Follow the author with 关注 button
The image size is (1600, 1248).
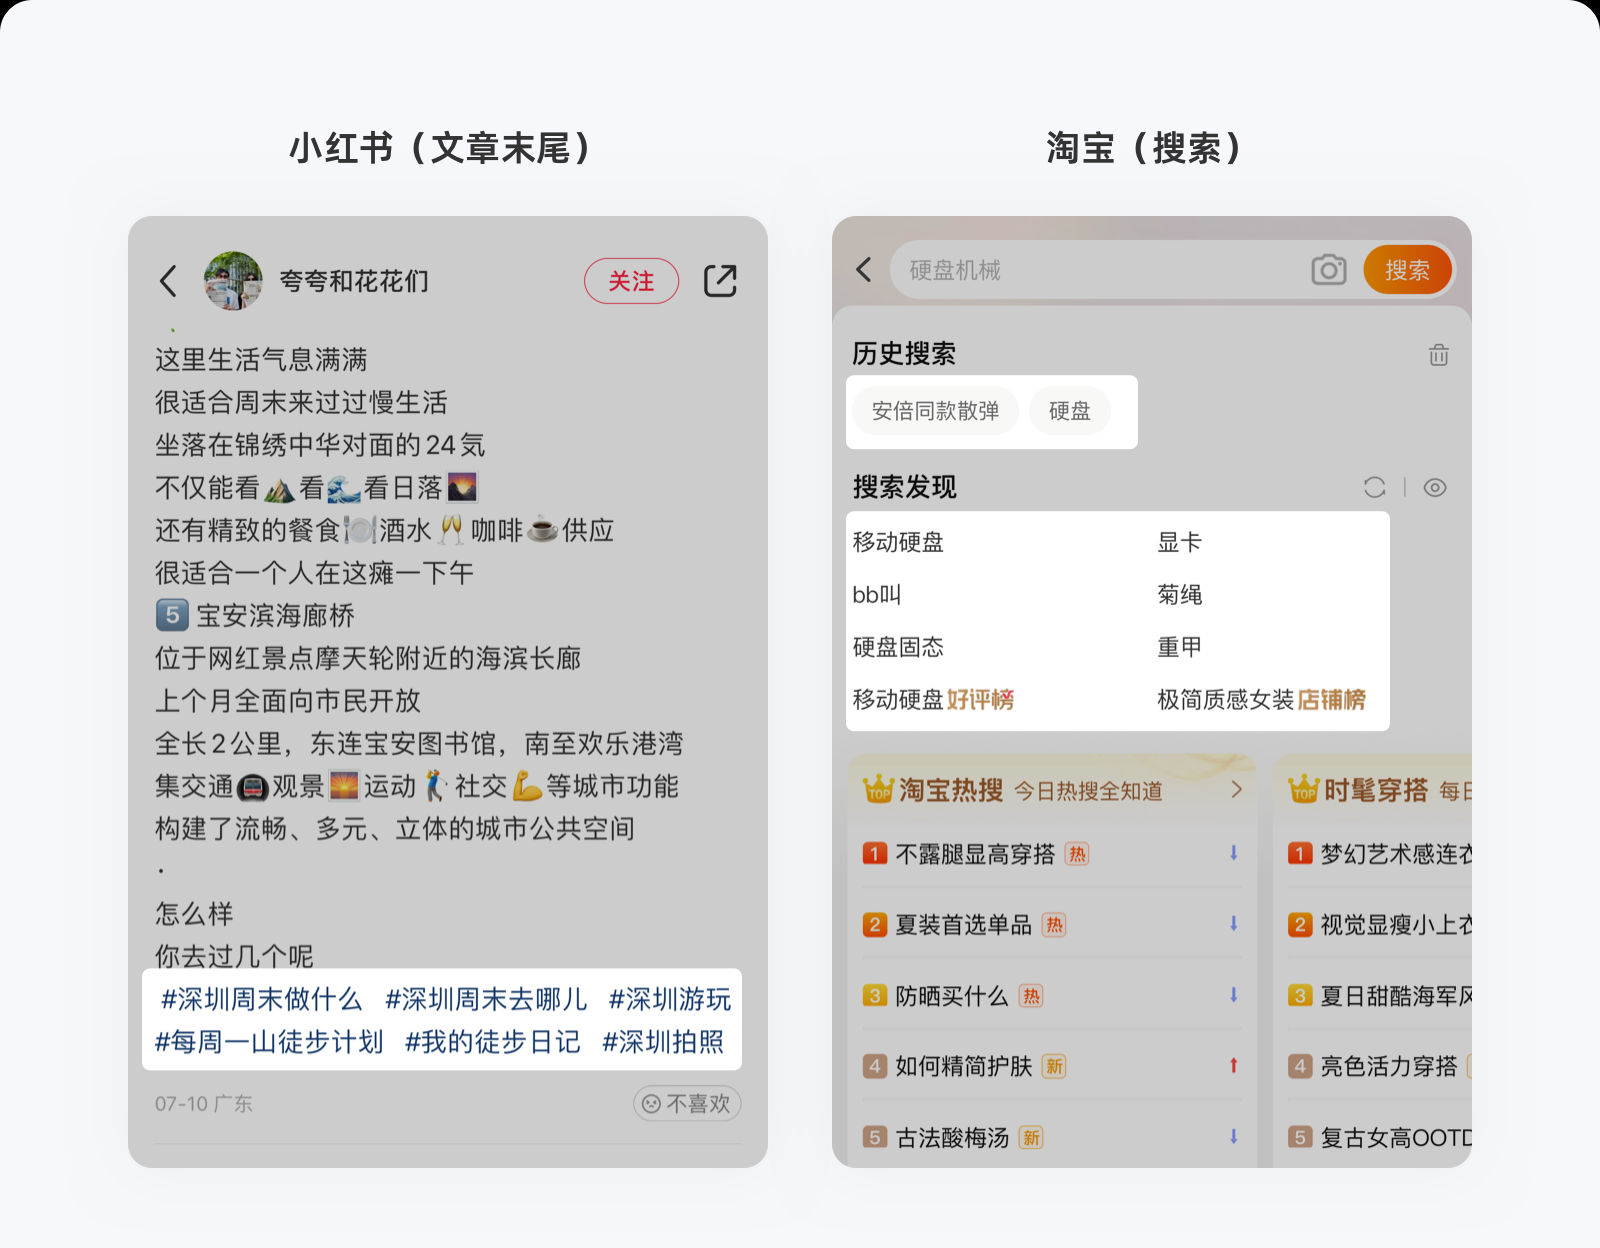pyautogui.click(x=631, y=281)
